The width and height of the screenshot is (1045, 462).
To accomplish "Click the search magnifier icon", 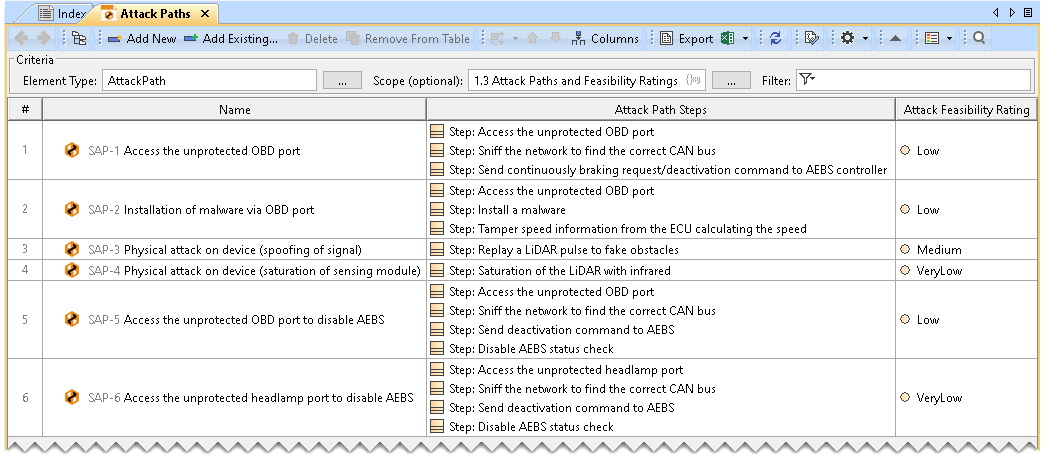I will click(x=980, y=39).
